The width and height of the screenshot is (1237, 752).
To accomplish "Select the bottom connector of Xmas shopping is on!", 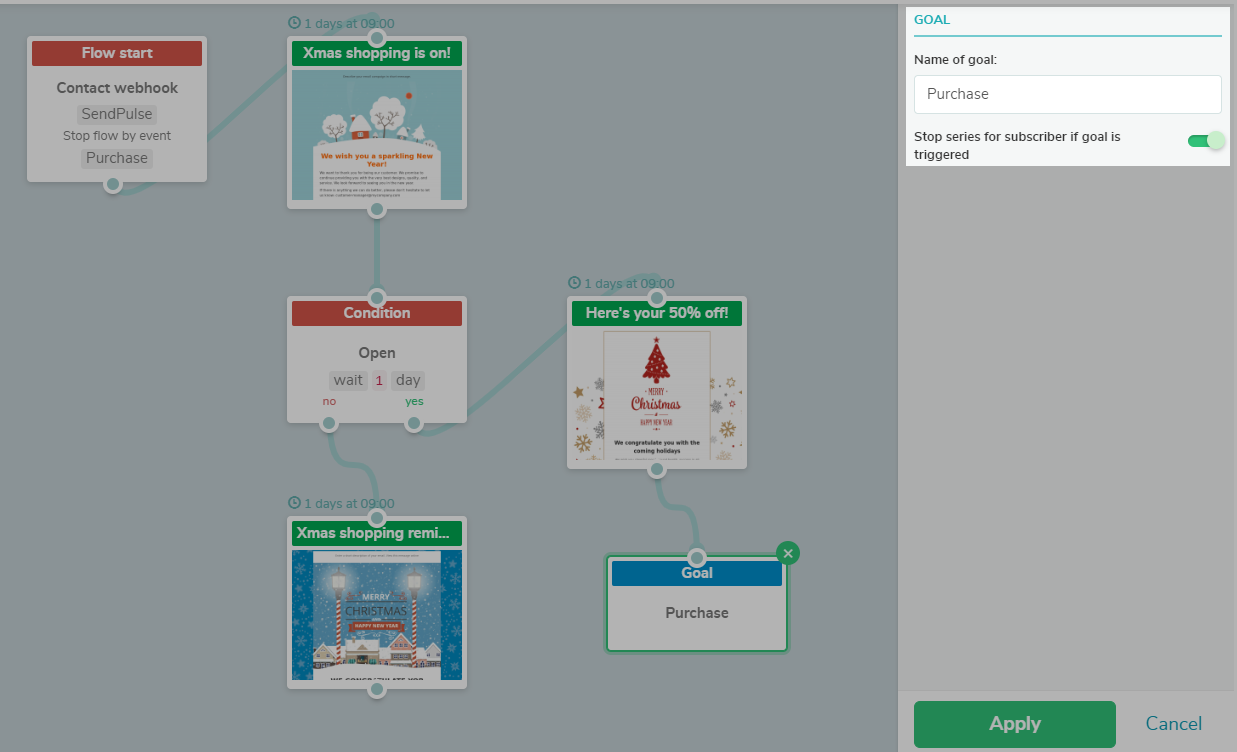I will pos(376,209).
